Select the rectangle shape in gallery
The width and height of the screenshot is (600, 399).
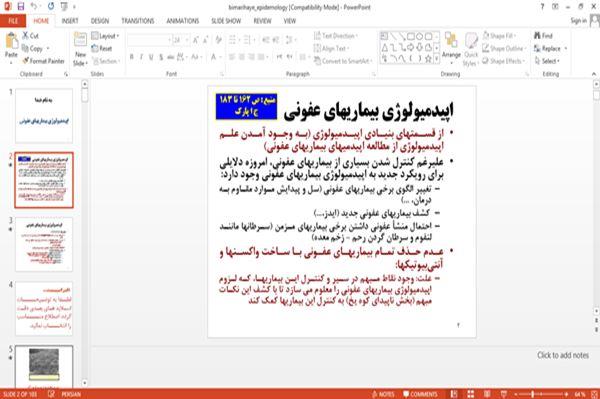pyautogui.click(x=411, y=37)
